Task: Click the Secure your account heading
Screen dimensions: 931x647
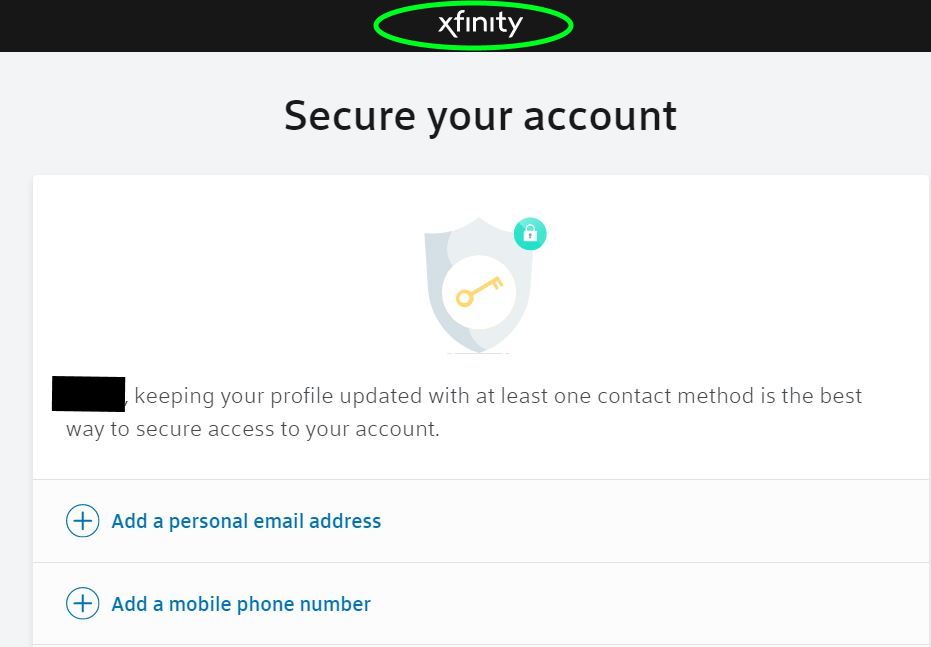Action: pos(480,116)
